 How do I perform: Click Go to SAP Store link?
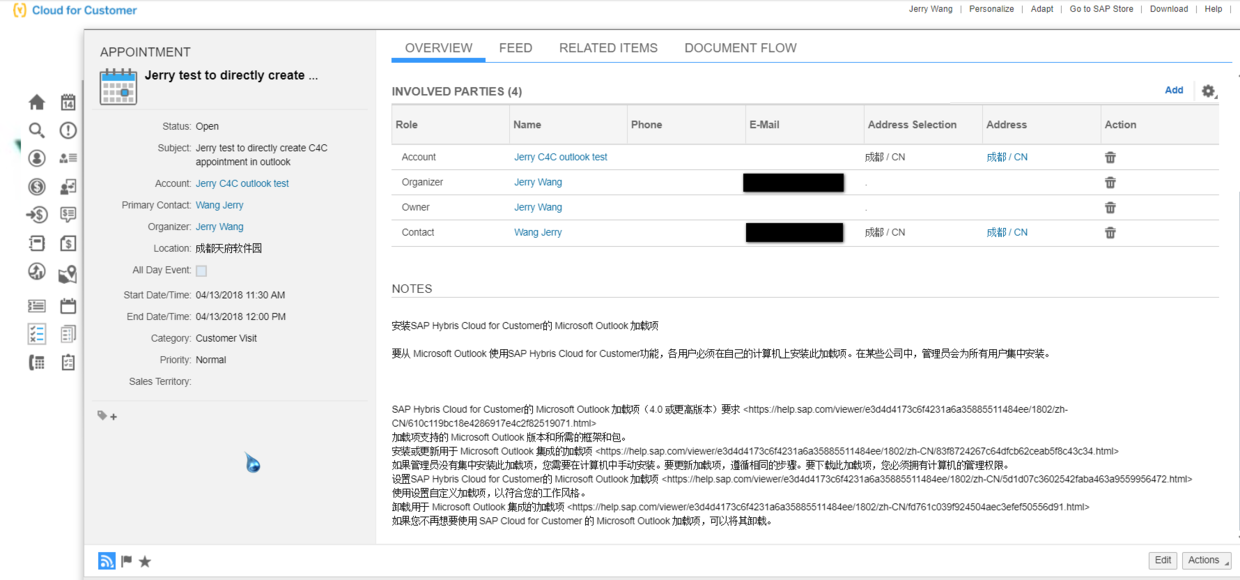[1101, 9]
